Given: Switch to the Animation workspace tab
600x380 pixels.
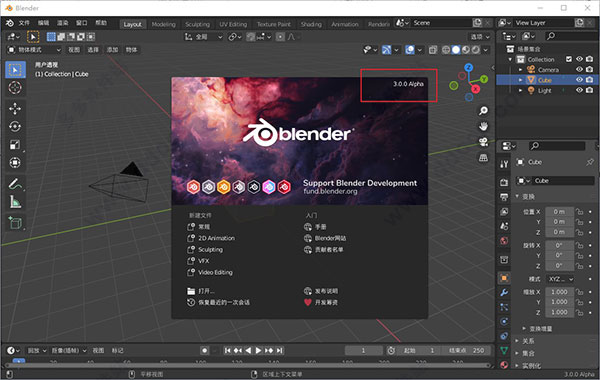Looking at the screenshot, I should point(345,24).
